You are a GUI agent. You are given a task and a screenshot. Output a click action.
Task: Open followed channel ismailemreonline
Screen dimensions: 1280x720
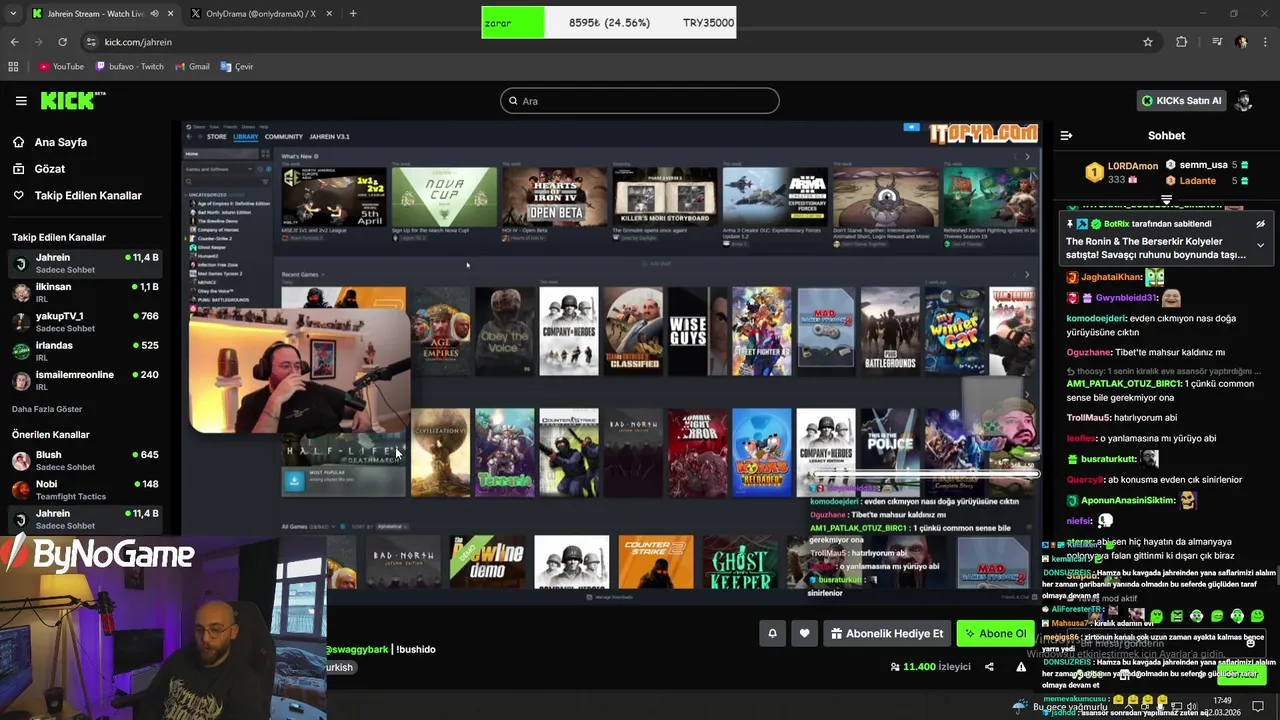[85, 381]
